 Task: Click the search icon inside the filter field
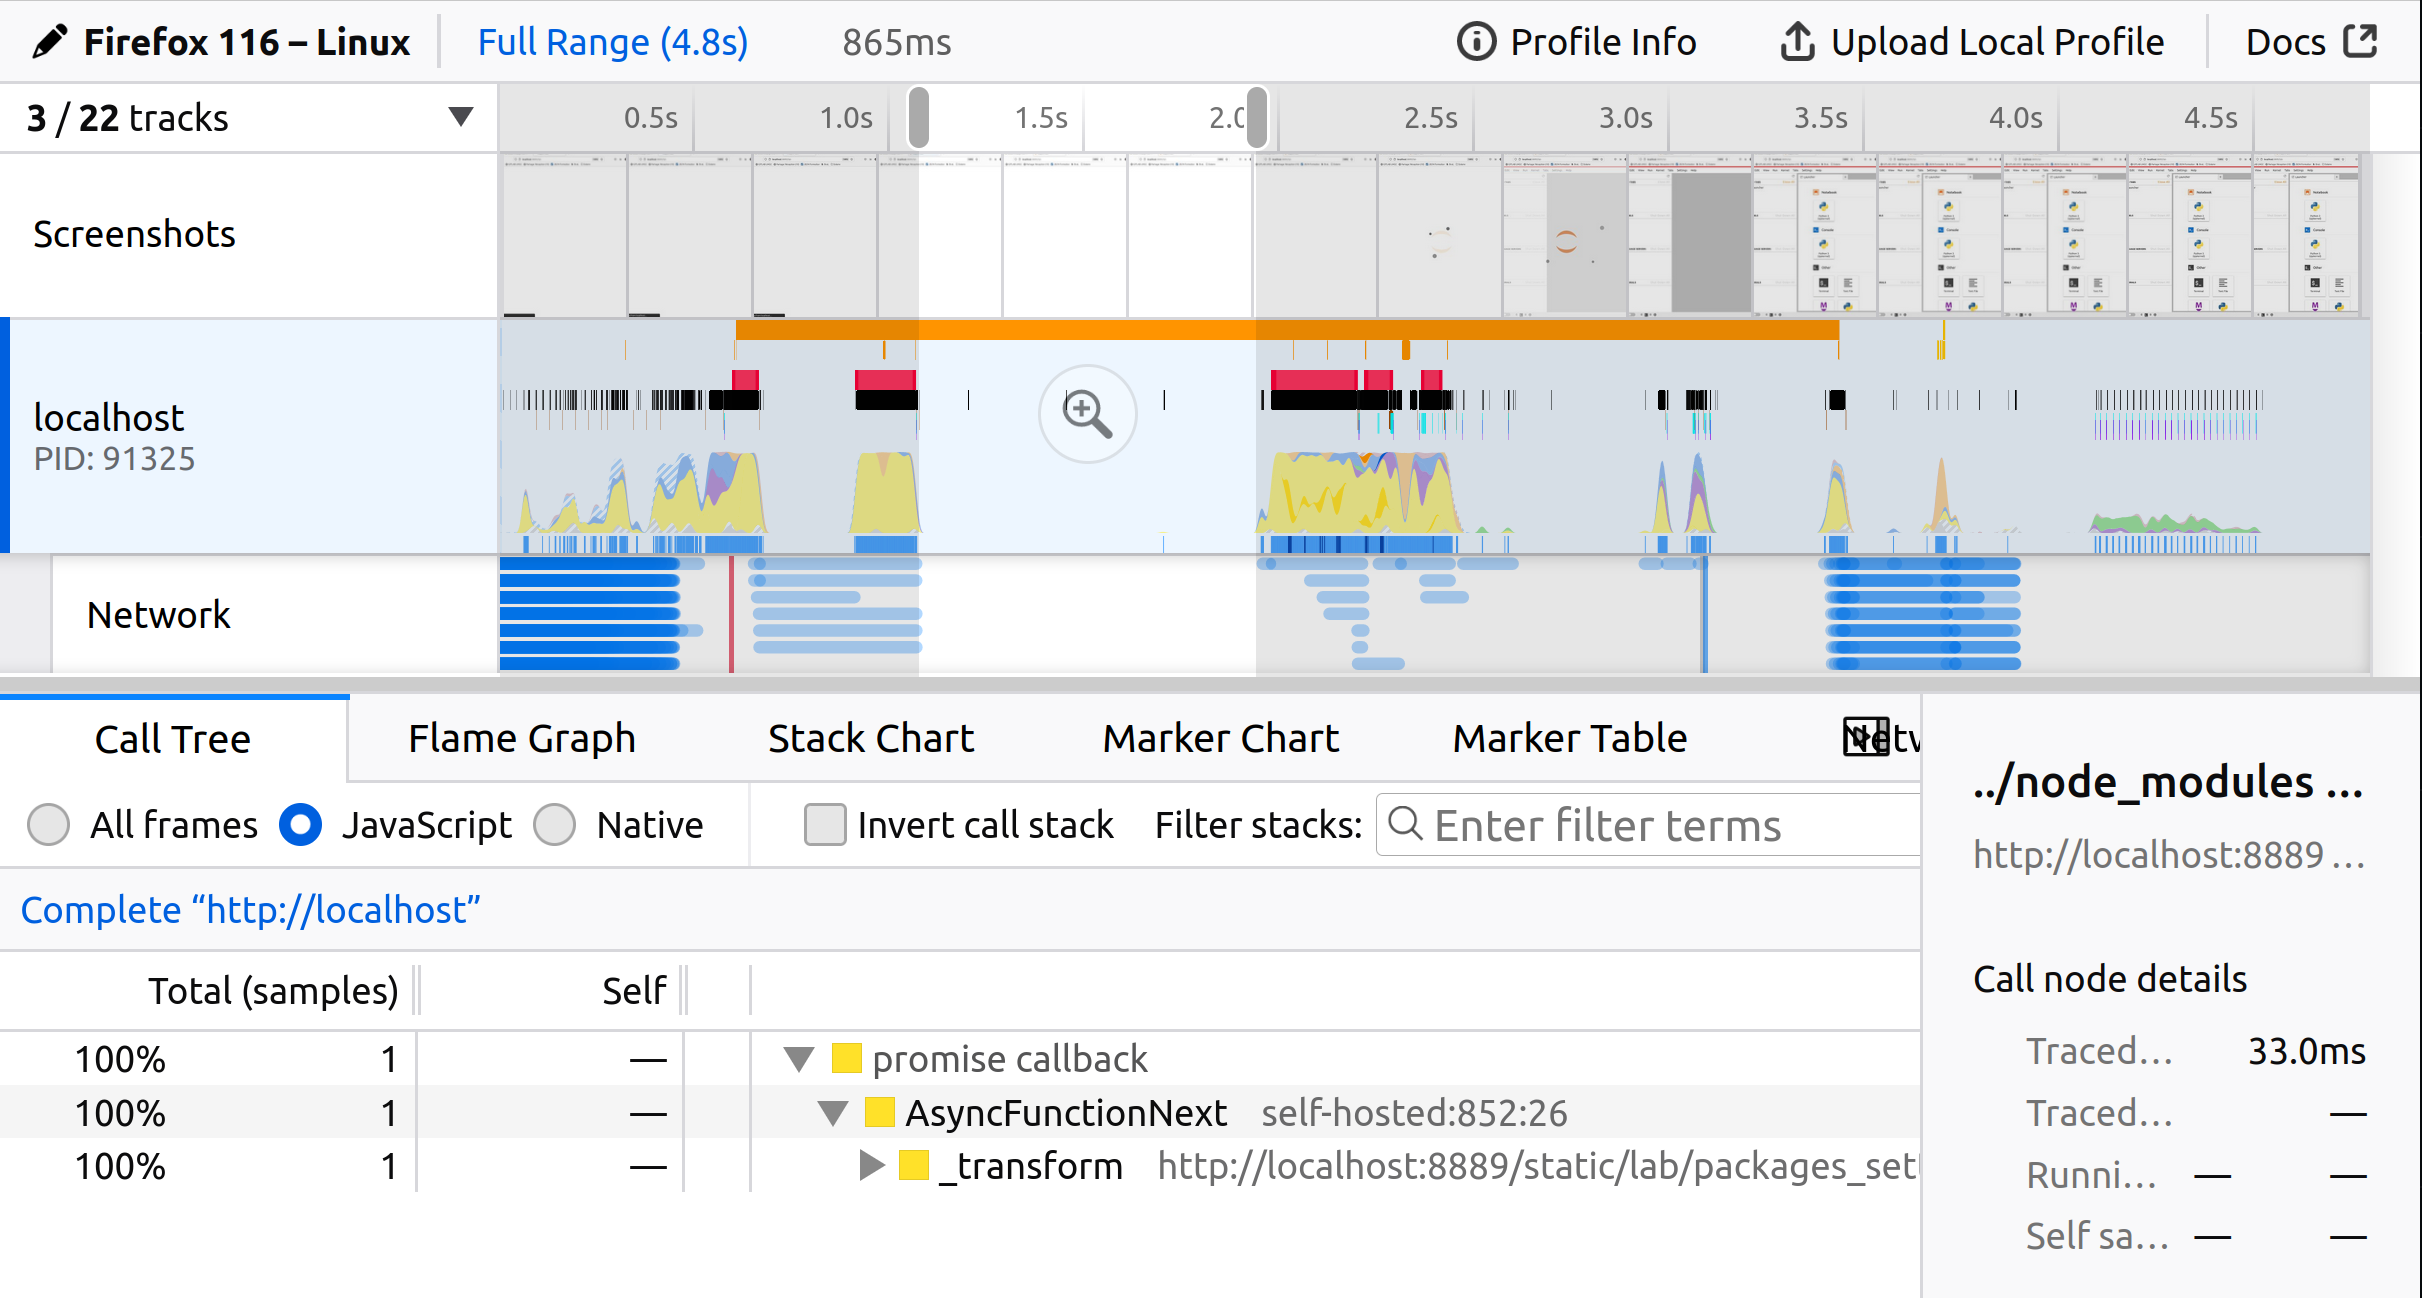pos(1407,825)
